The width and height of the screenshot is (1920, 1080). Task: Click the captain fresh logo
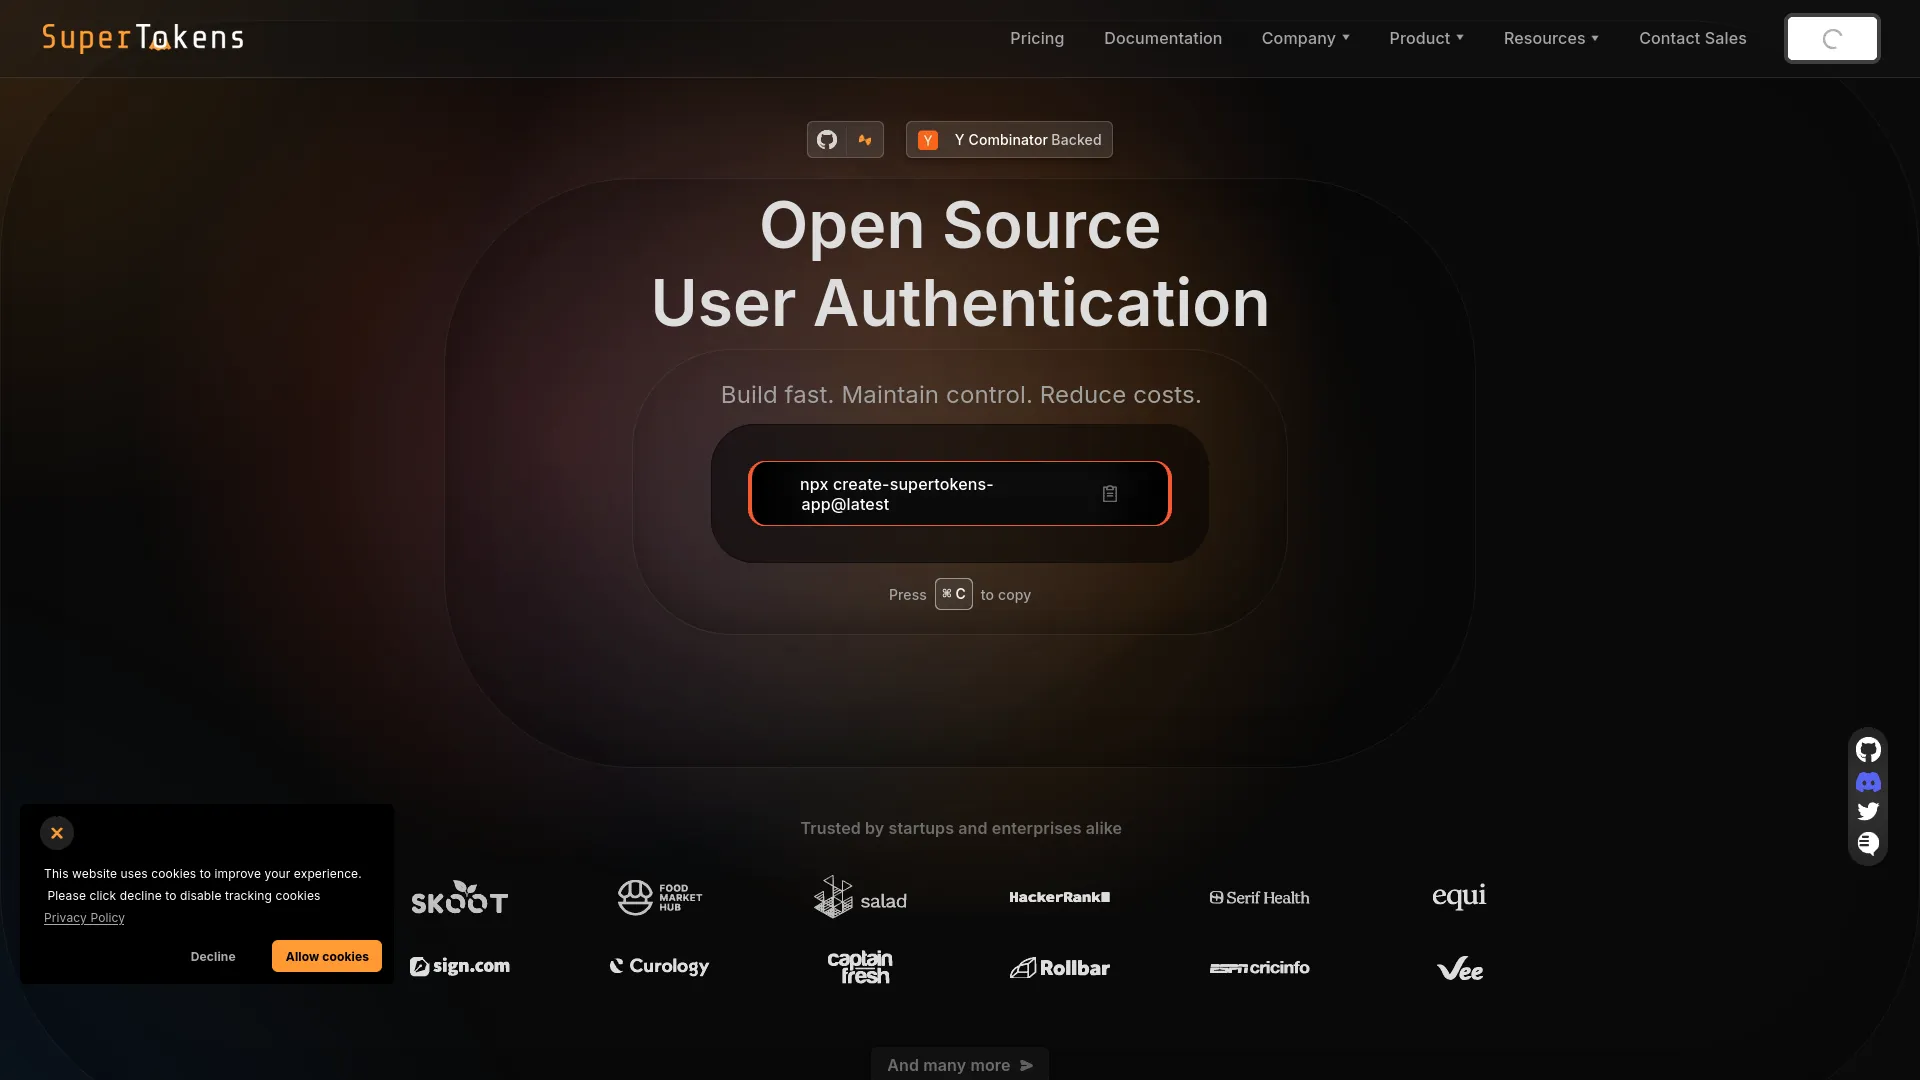860,967
